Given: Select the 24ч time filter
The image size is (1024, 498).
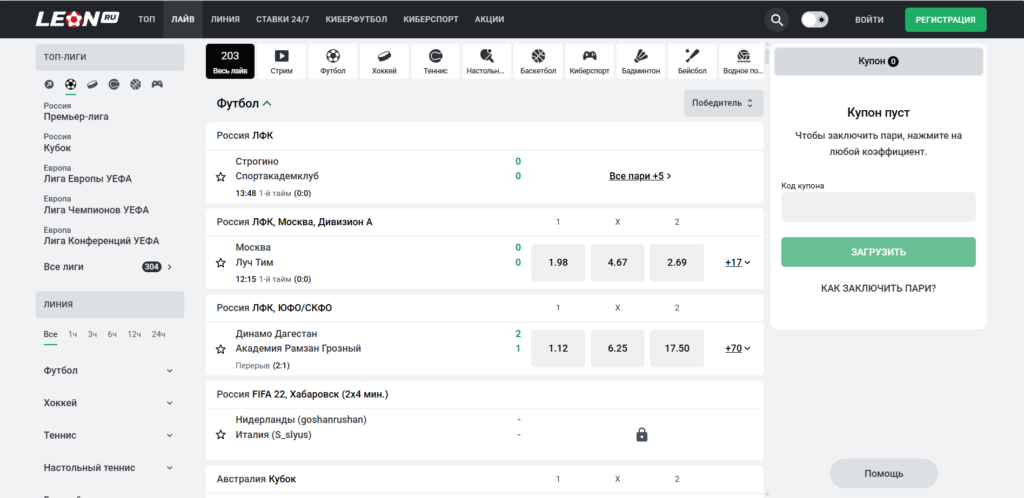Looking at the screenshot, I should (158, 334).
